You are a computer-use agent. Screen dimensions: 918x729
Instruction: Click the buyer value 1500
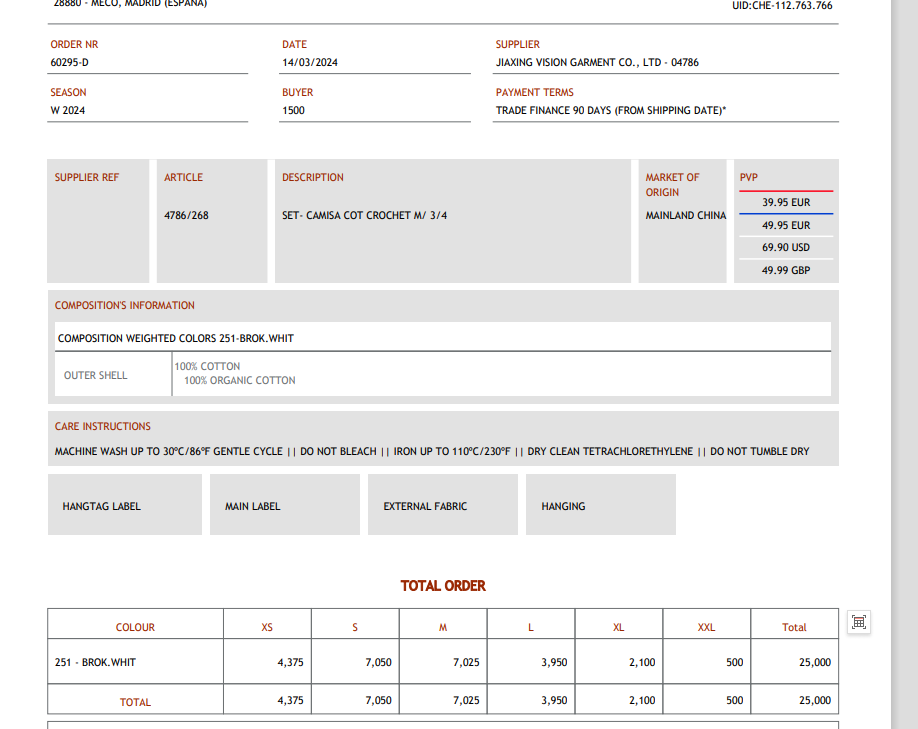point(293,110)
